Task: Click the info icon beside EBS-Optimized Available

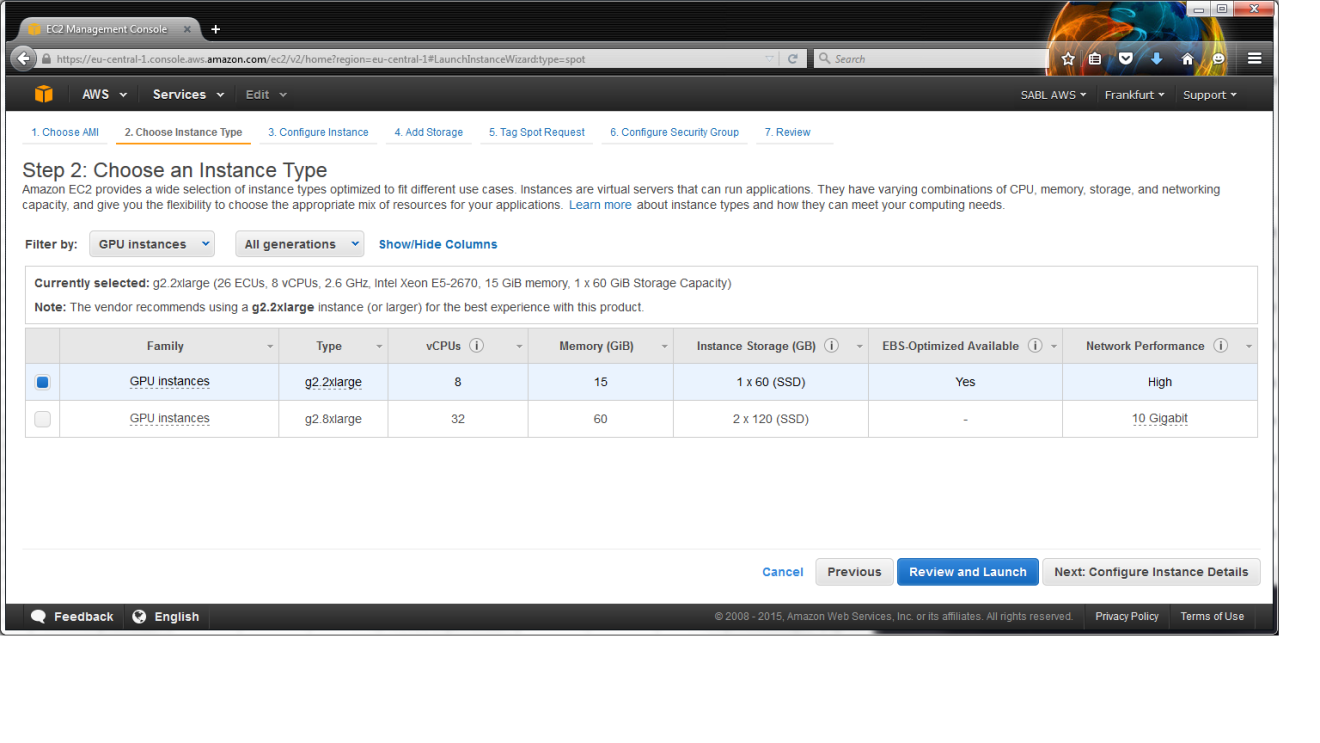Action: pyautogui.click(x=1035, y=346)
